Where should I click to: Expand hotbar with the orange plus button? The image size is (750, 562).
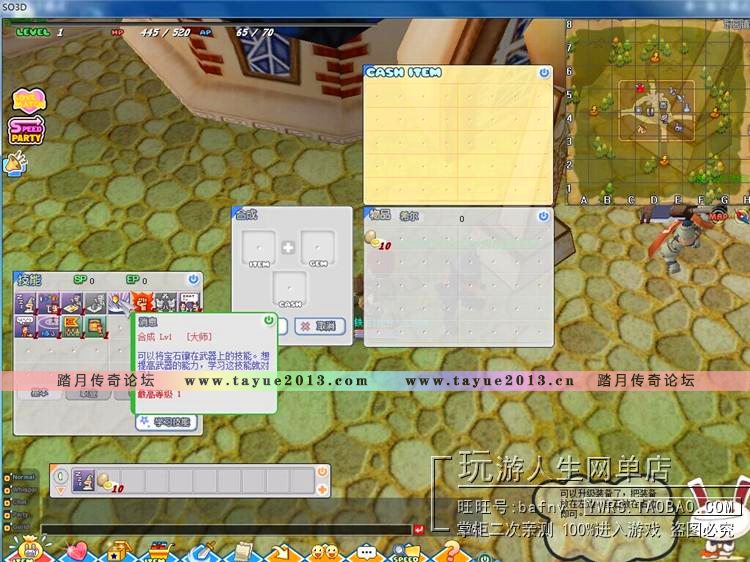[322, 489]
